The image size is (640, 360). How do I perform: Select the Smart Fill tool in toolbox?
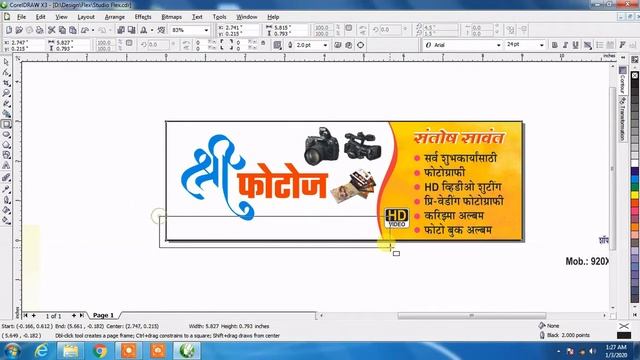coord(6,113)
